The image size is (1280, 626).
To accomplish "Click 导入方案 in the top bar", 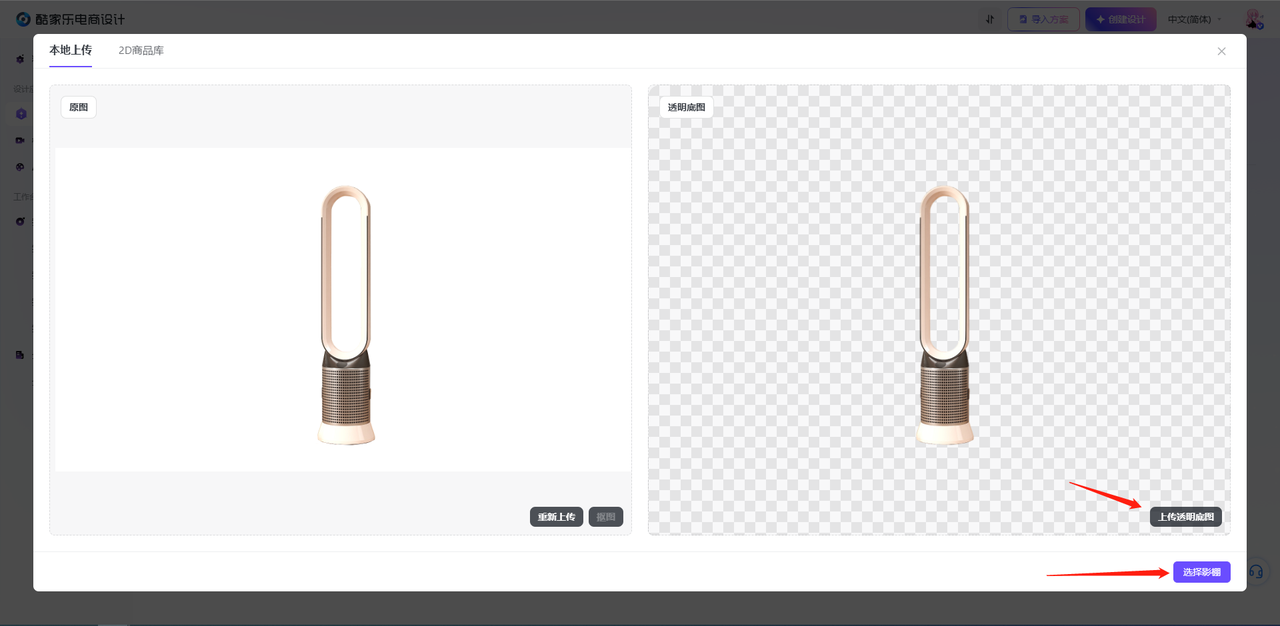I will [1043, 19].
